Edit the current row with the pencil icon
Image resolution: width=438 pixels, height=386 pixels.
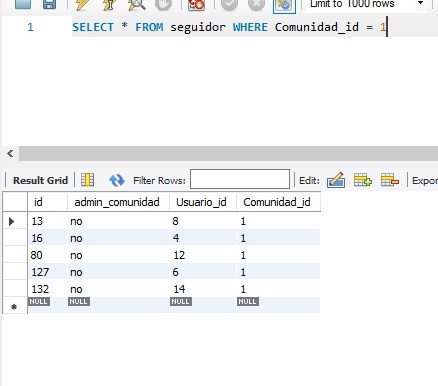336,180
